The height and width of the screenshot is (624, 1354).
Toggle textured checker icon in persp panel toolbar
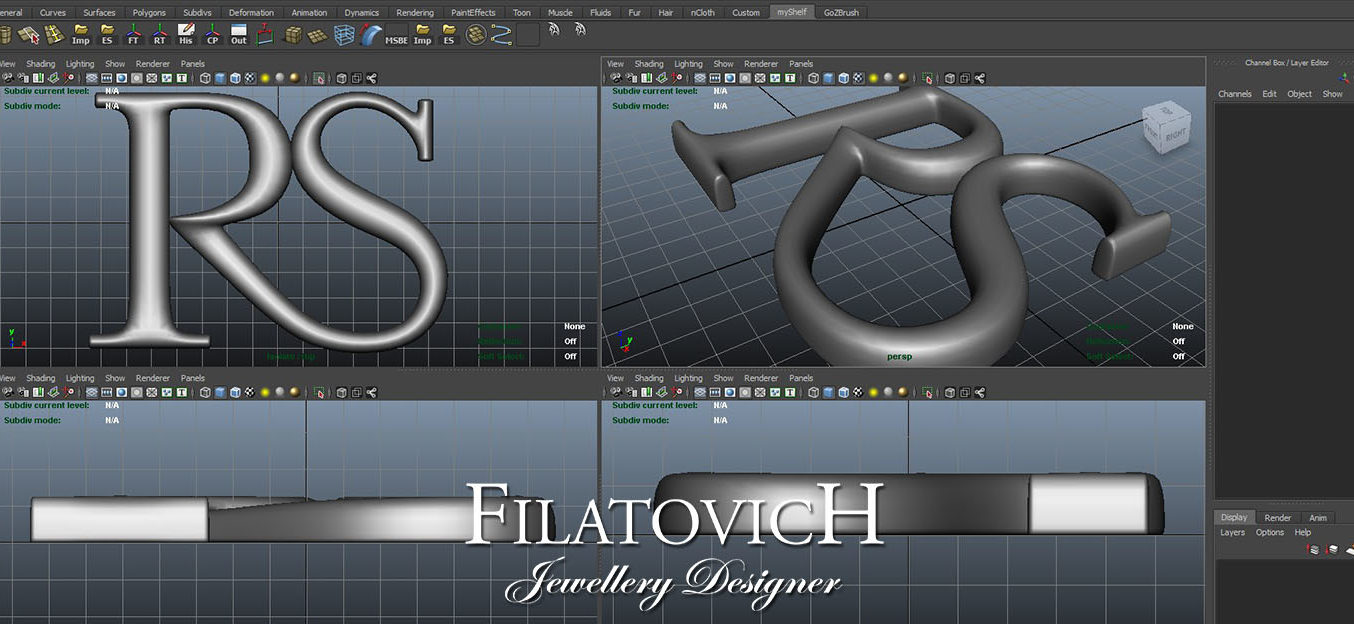coord(858,77)
